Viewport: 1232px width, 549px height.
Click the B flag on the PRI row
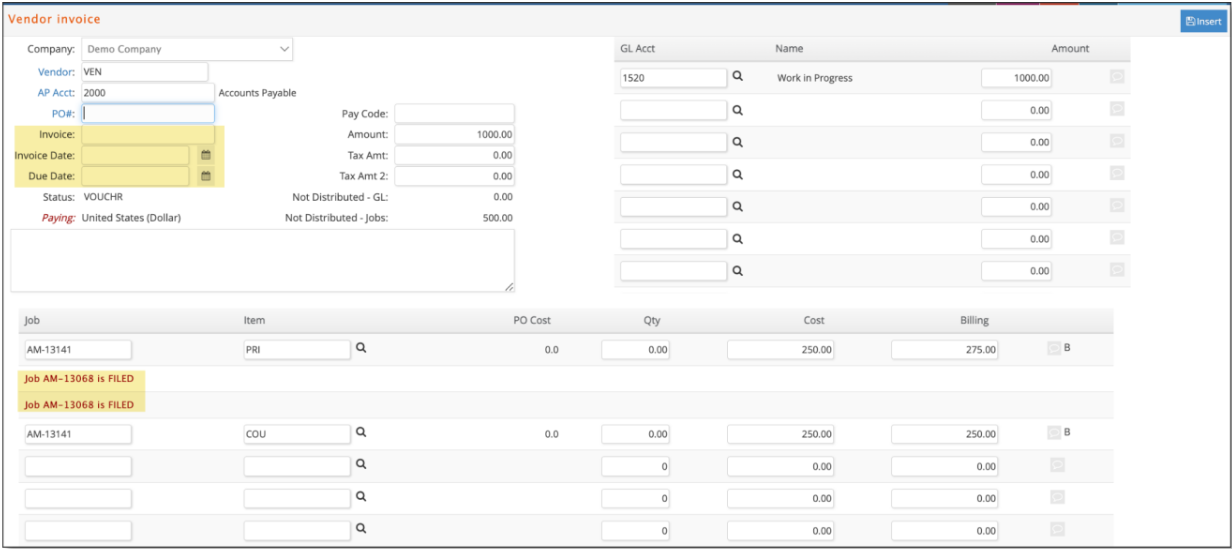click(x=1067, y=348)
